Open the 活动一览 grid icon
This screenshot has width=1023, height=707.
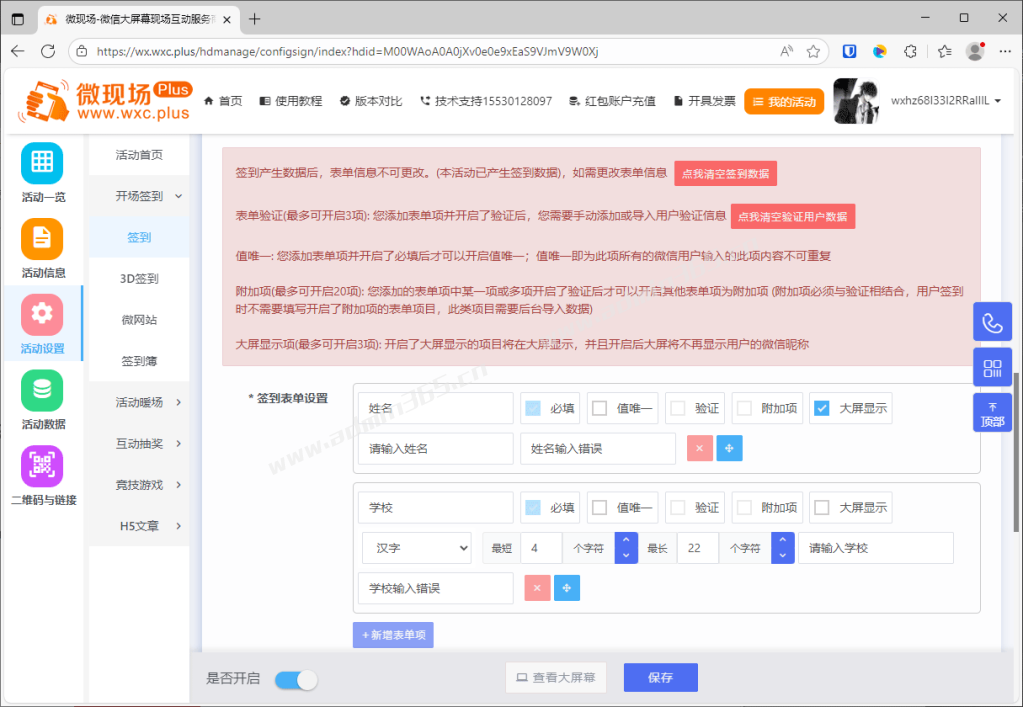point(41,163)
